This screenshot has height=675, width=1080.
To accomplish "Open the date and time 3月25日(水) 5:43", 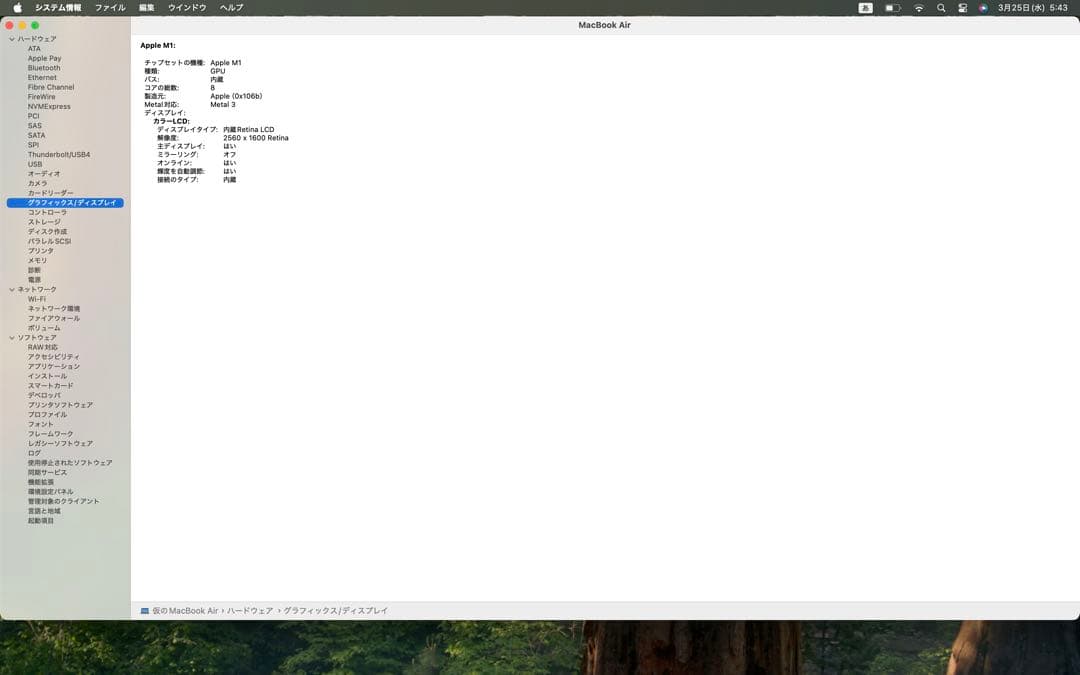I will [x=1032, y=8].
